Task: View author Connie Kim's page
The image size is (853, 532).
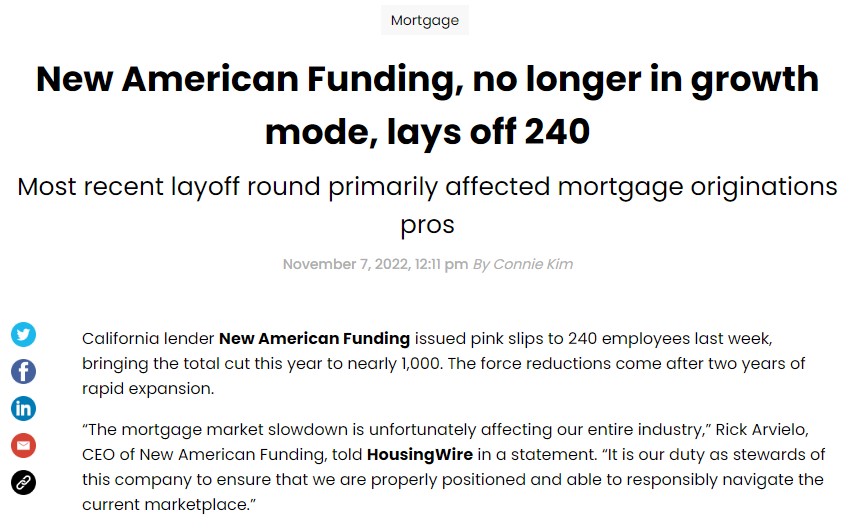Action: pos(533,264)
